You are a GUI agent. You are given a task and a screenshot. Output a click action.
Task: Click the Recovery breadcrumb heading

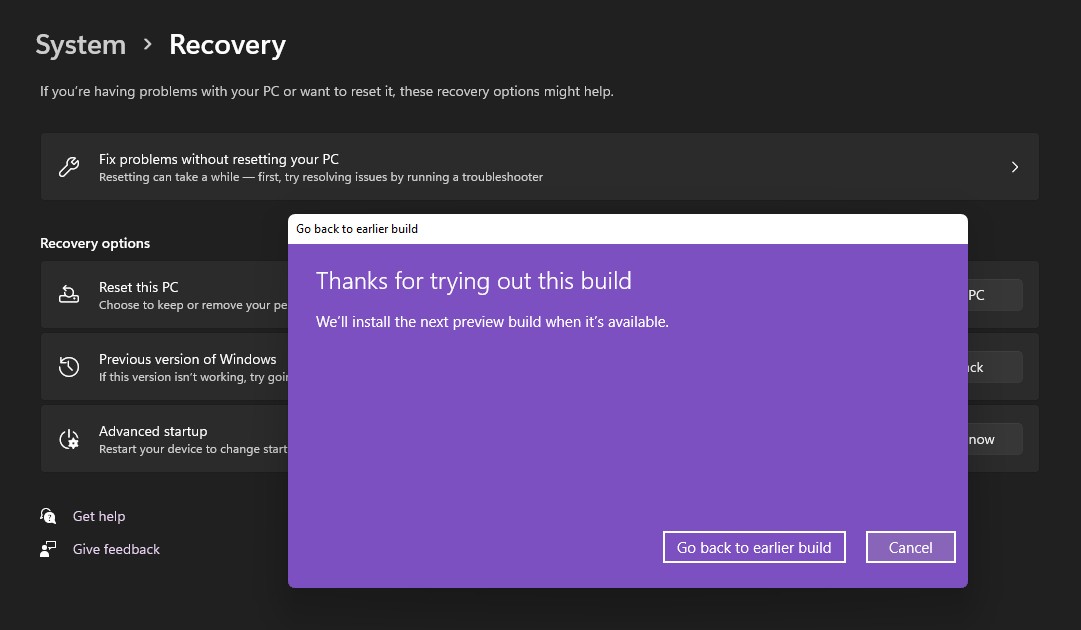[228, 45]
